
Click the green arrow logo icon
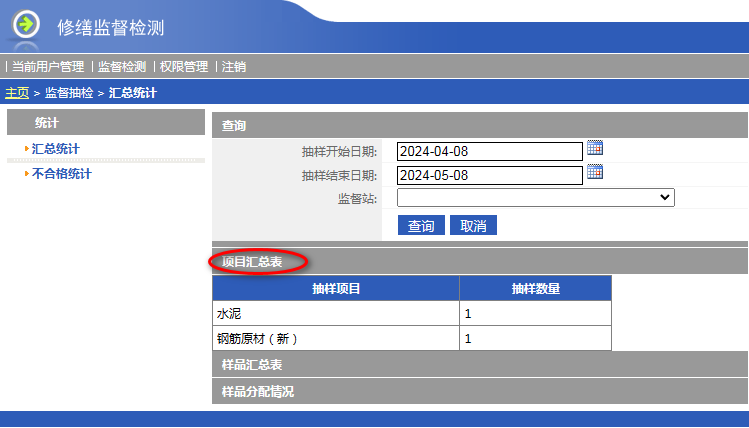tap(26, 25)
